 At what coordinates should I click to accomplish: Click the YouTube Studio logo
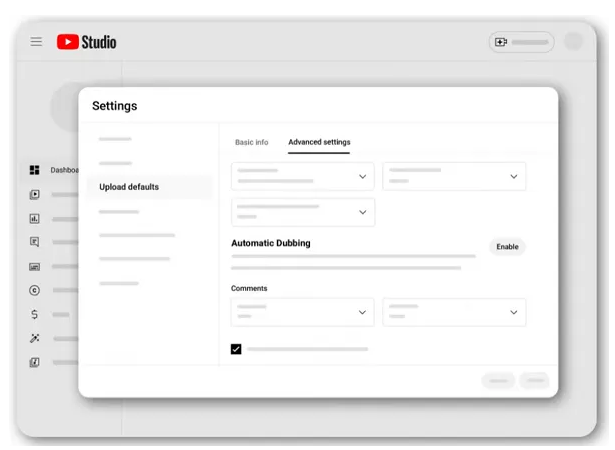(86, 42)
